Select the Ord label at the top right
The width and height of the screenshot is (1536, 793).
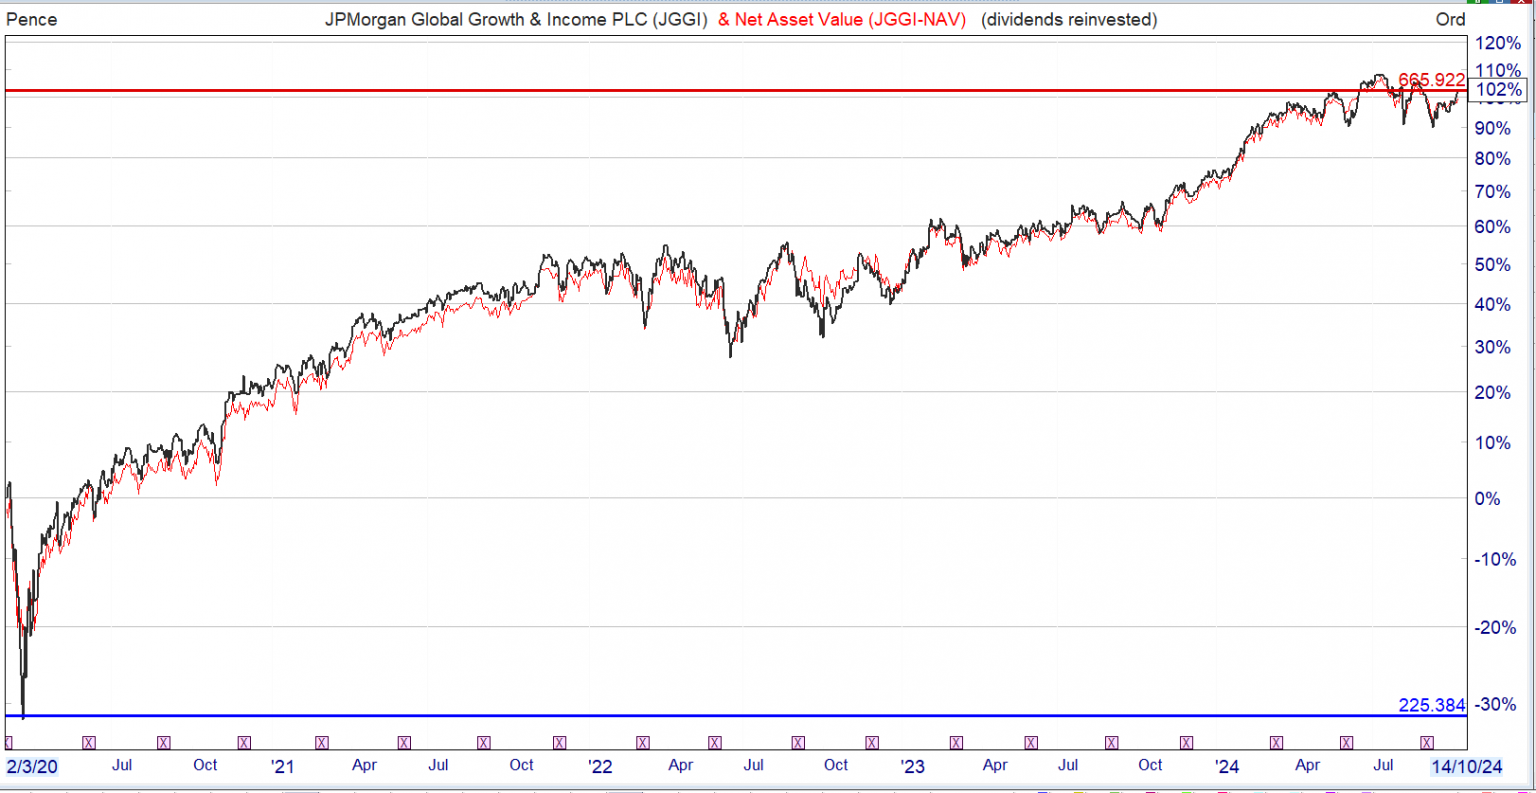[1451, 19]
